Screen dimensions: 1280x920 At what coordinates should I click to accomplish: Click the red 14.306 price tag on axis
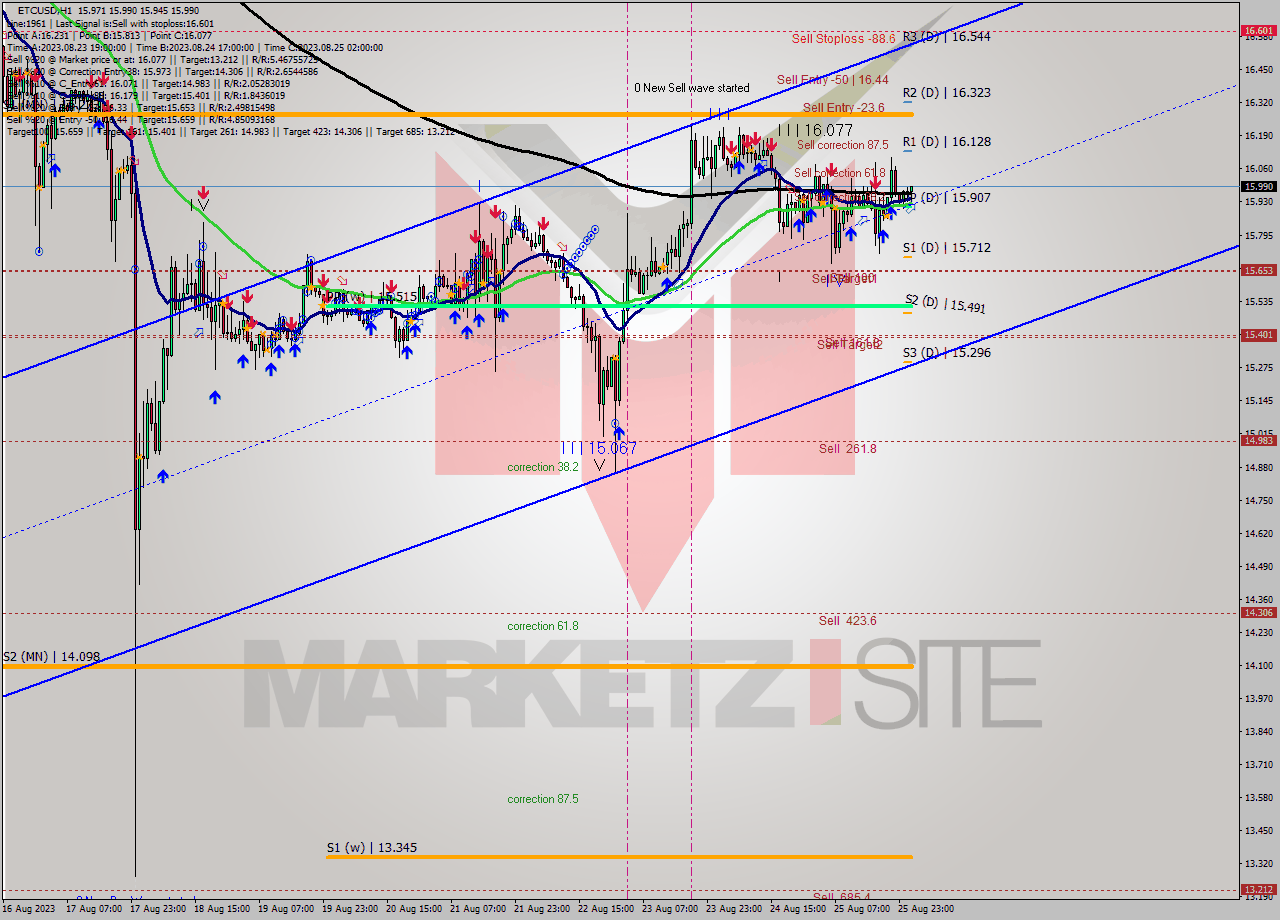click(1257, 613)
